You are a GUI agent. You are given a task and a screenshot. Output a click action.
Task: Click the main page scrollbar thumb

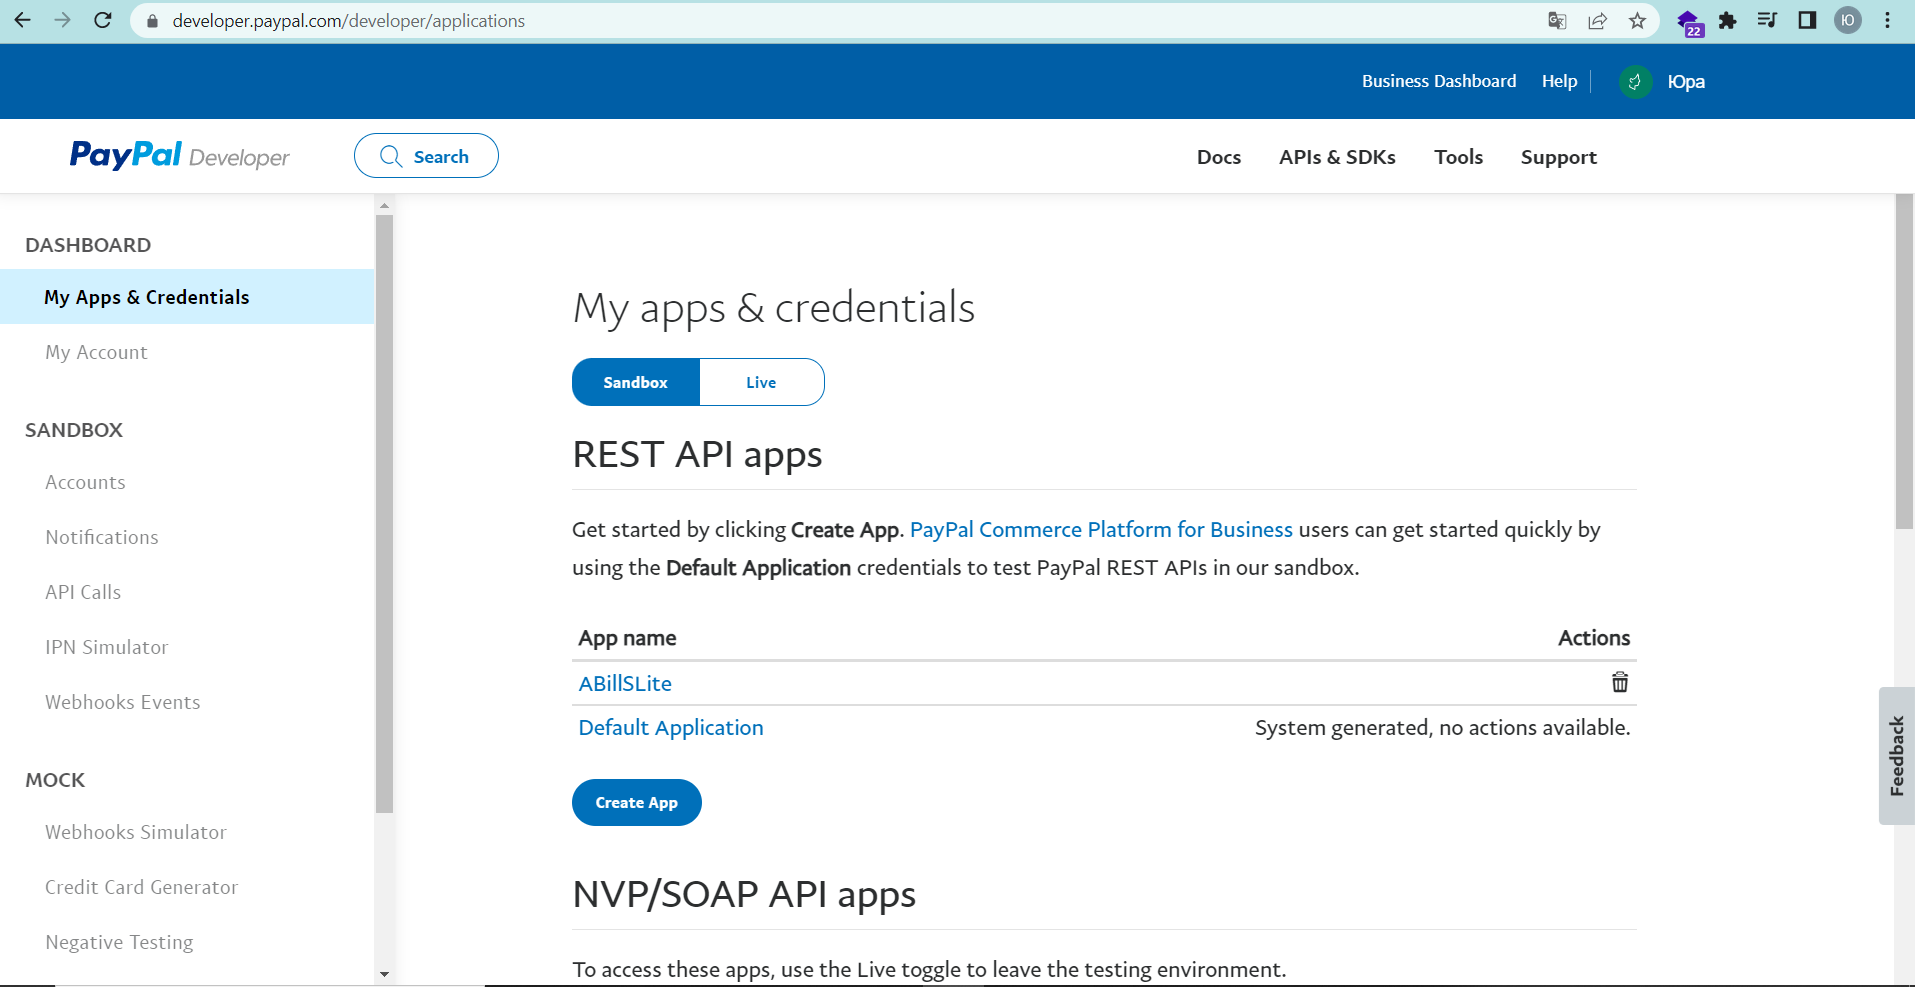tap(1904, 361)
